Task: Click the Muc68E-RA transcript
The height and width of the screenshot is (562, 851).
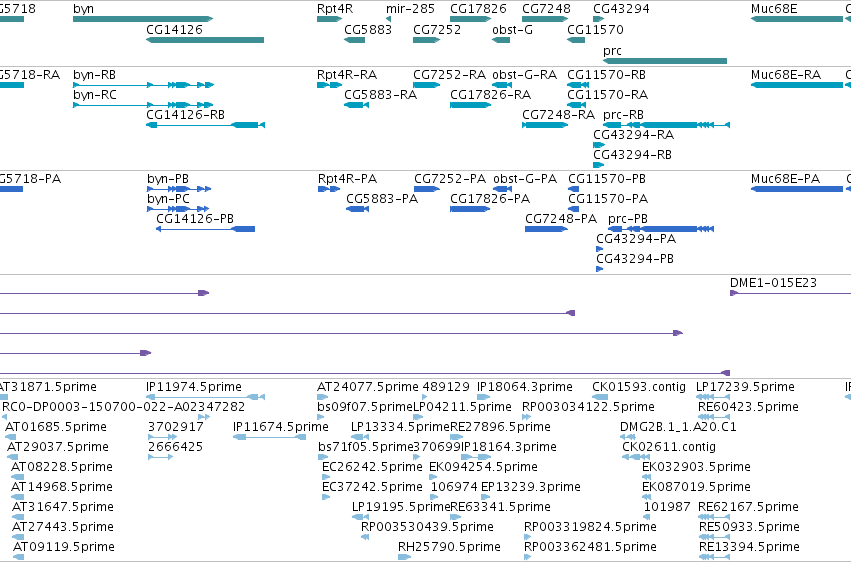Action: pos(797,85)
